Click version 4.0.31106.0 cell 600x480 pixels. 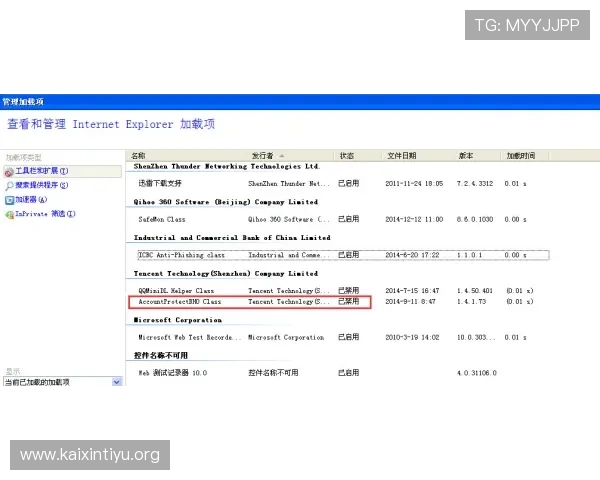point(477,373)
